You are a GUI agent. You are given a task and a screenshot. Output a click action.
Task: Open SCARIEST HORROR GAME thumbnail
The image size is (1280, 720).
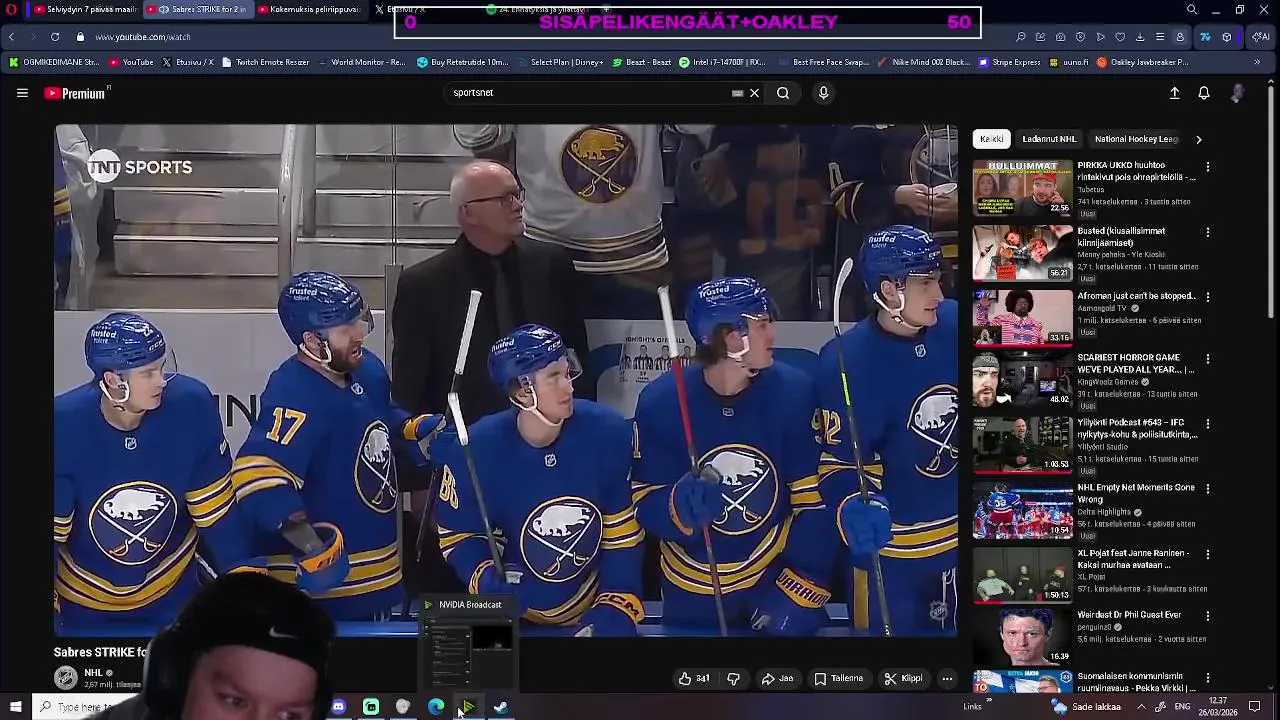click(x=1022, y=378)
